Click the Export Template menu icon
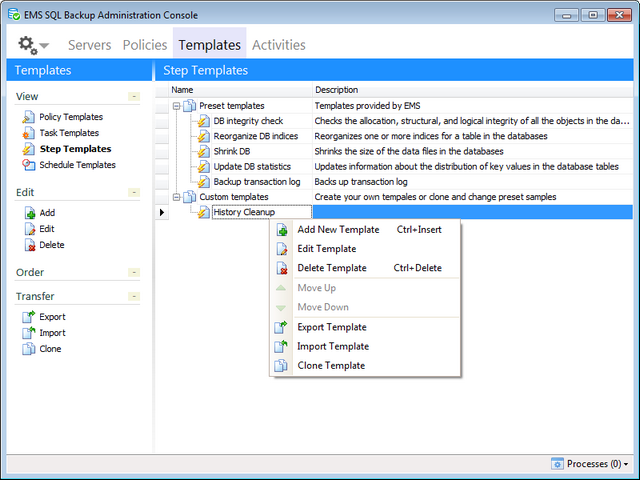640x480 pixels. 281,327
